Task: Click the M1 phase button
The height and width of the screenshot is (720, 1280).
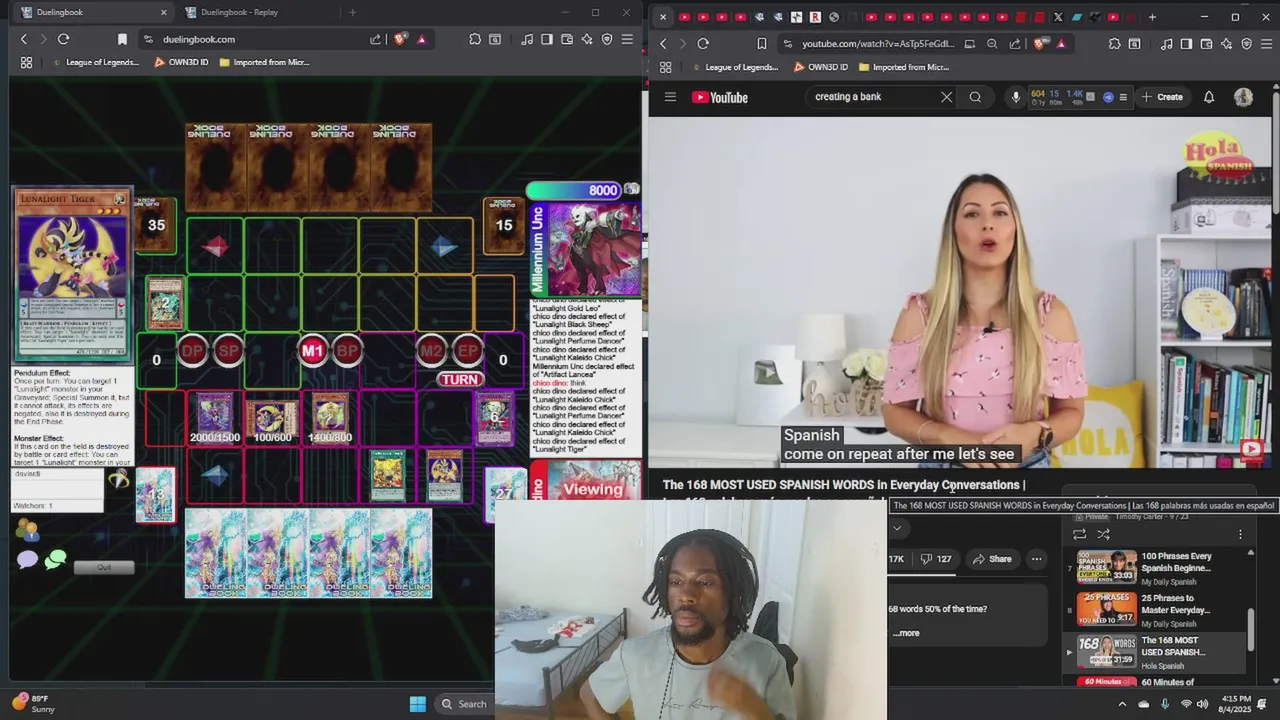Action: (x=313, y=350)
